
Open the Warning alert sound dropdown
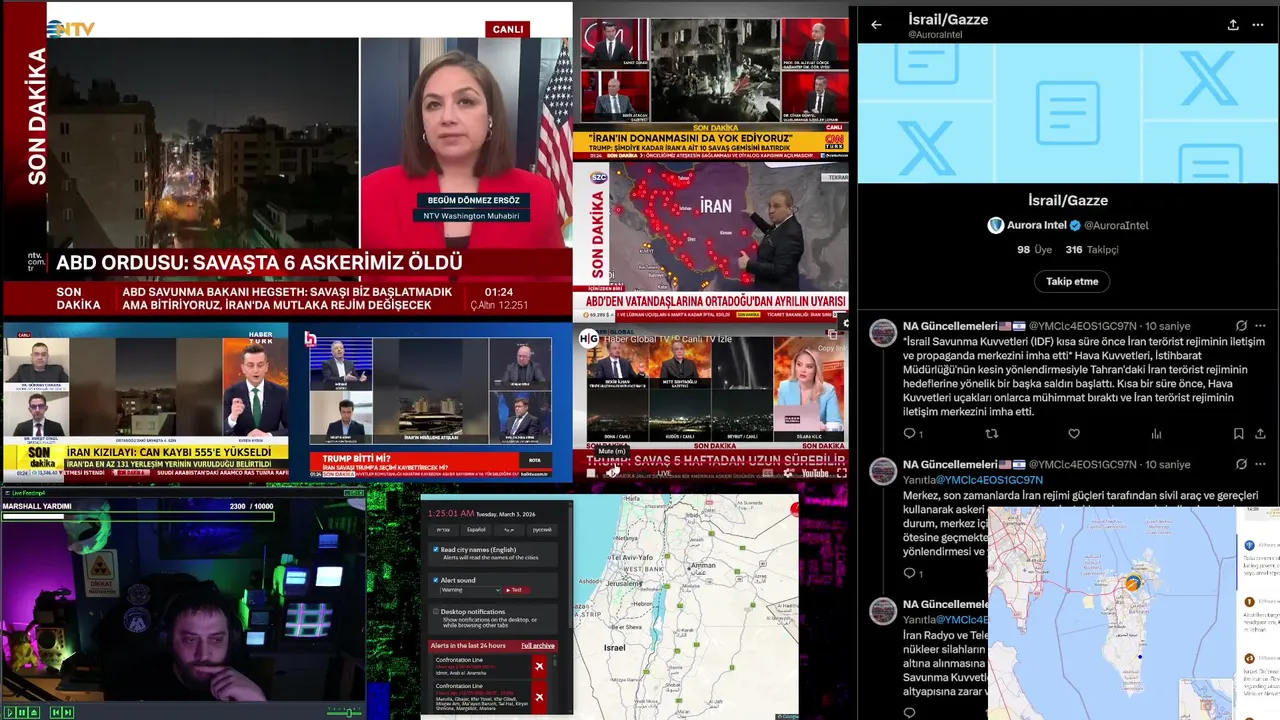470,590
